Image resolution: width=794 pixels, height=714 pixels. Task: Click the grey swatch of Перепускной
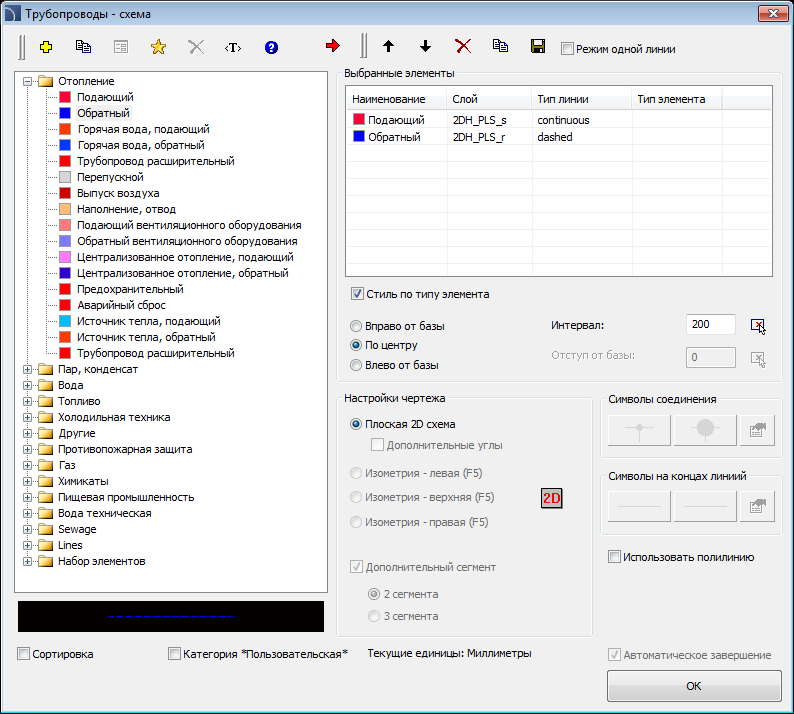[x=65, y=177]
